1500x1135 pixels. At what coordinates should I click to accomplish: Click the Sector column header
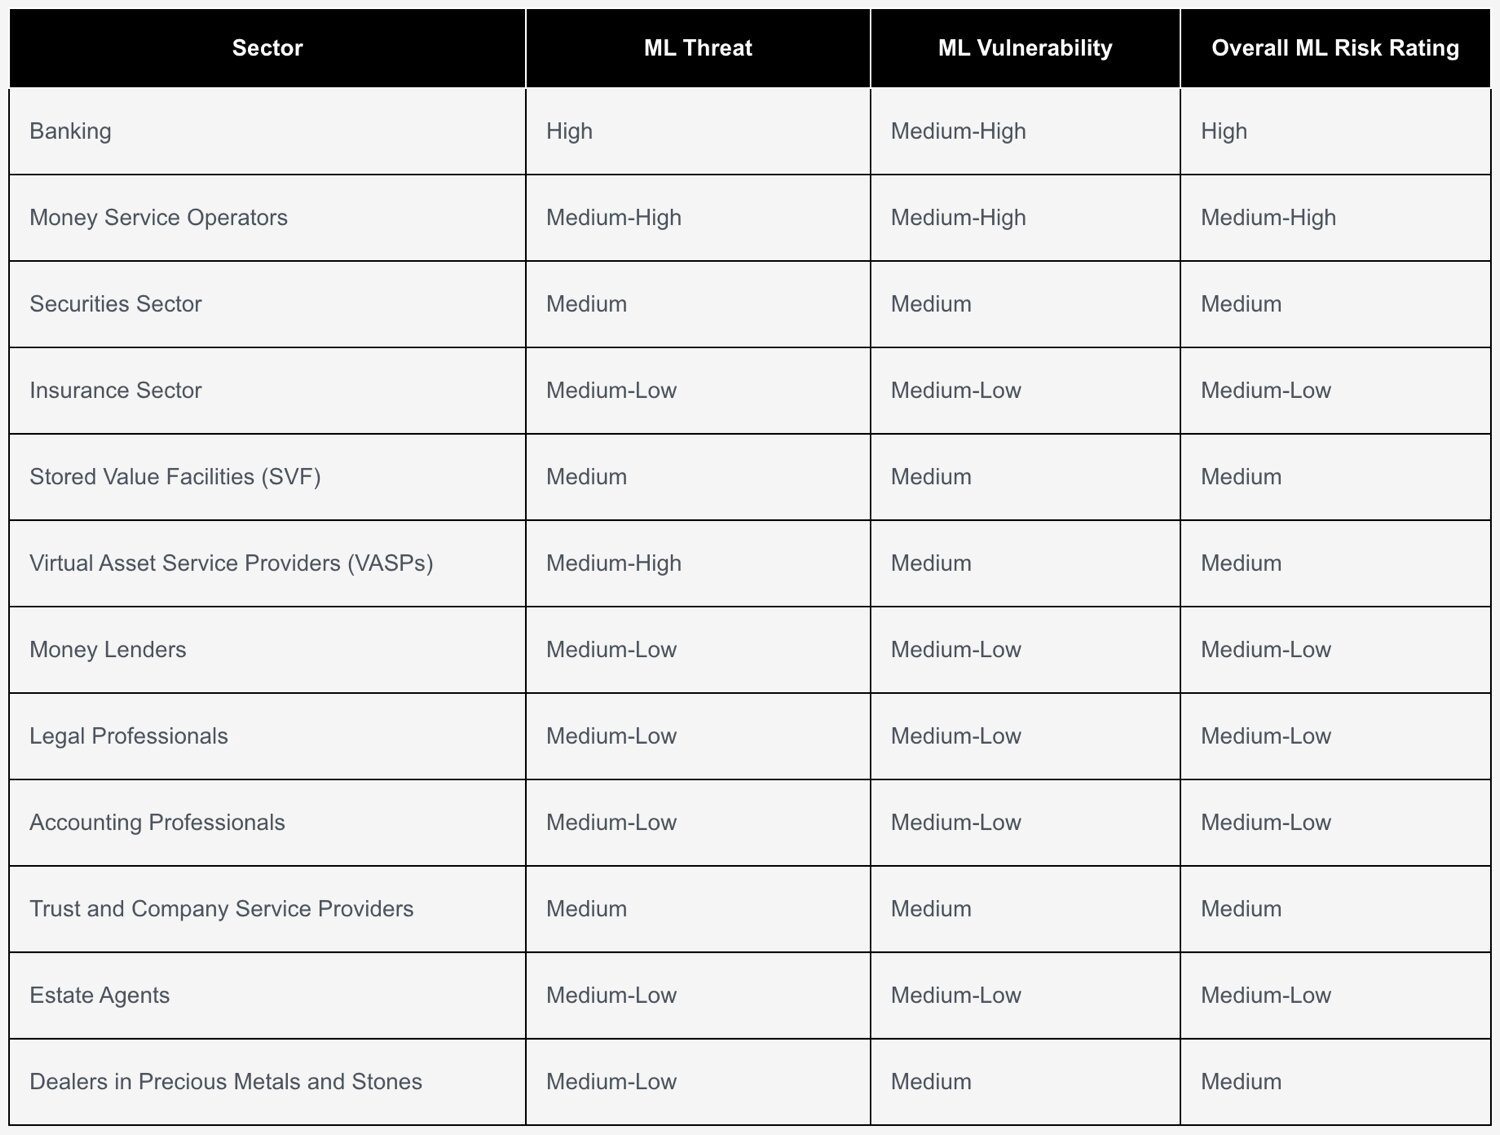pos(267,48)
